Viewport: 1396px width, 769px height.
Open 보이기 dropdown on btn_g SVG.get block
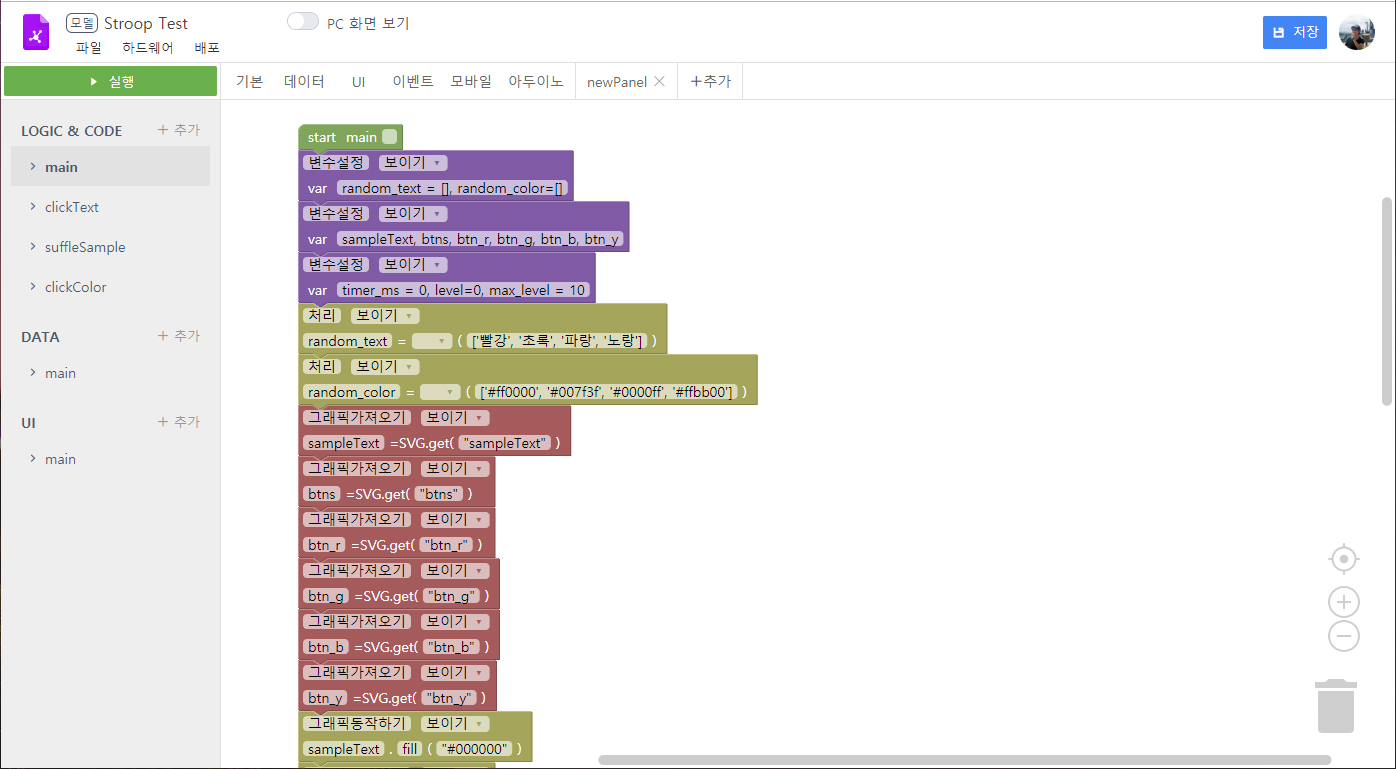coord(454,570)
